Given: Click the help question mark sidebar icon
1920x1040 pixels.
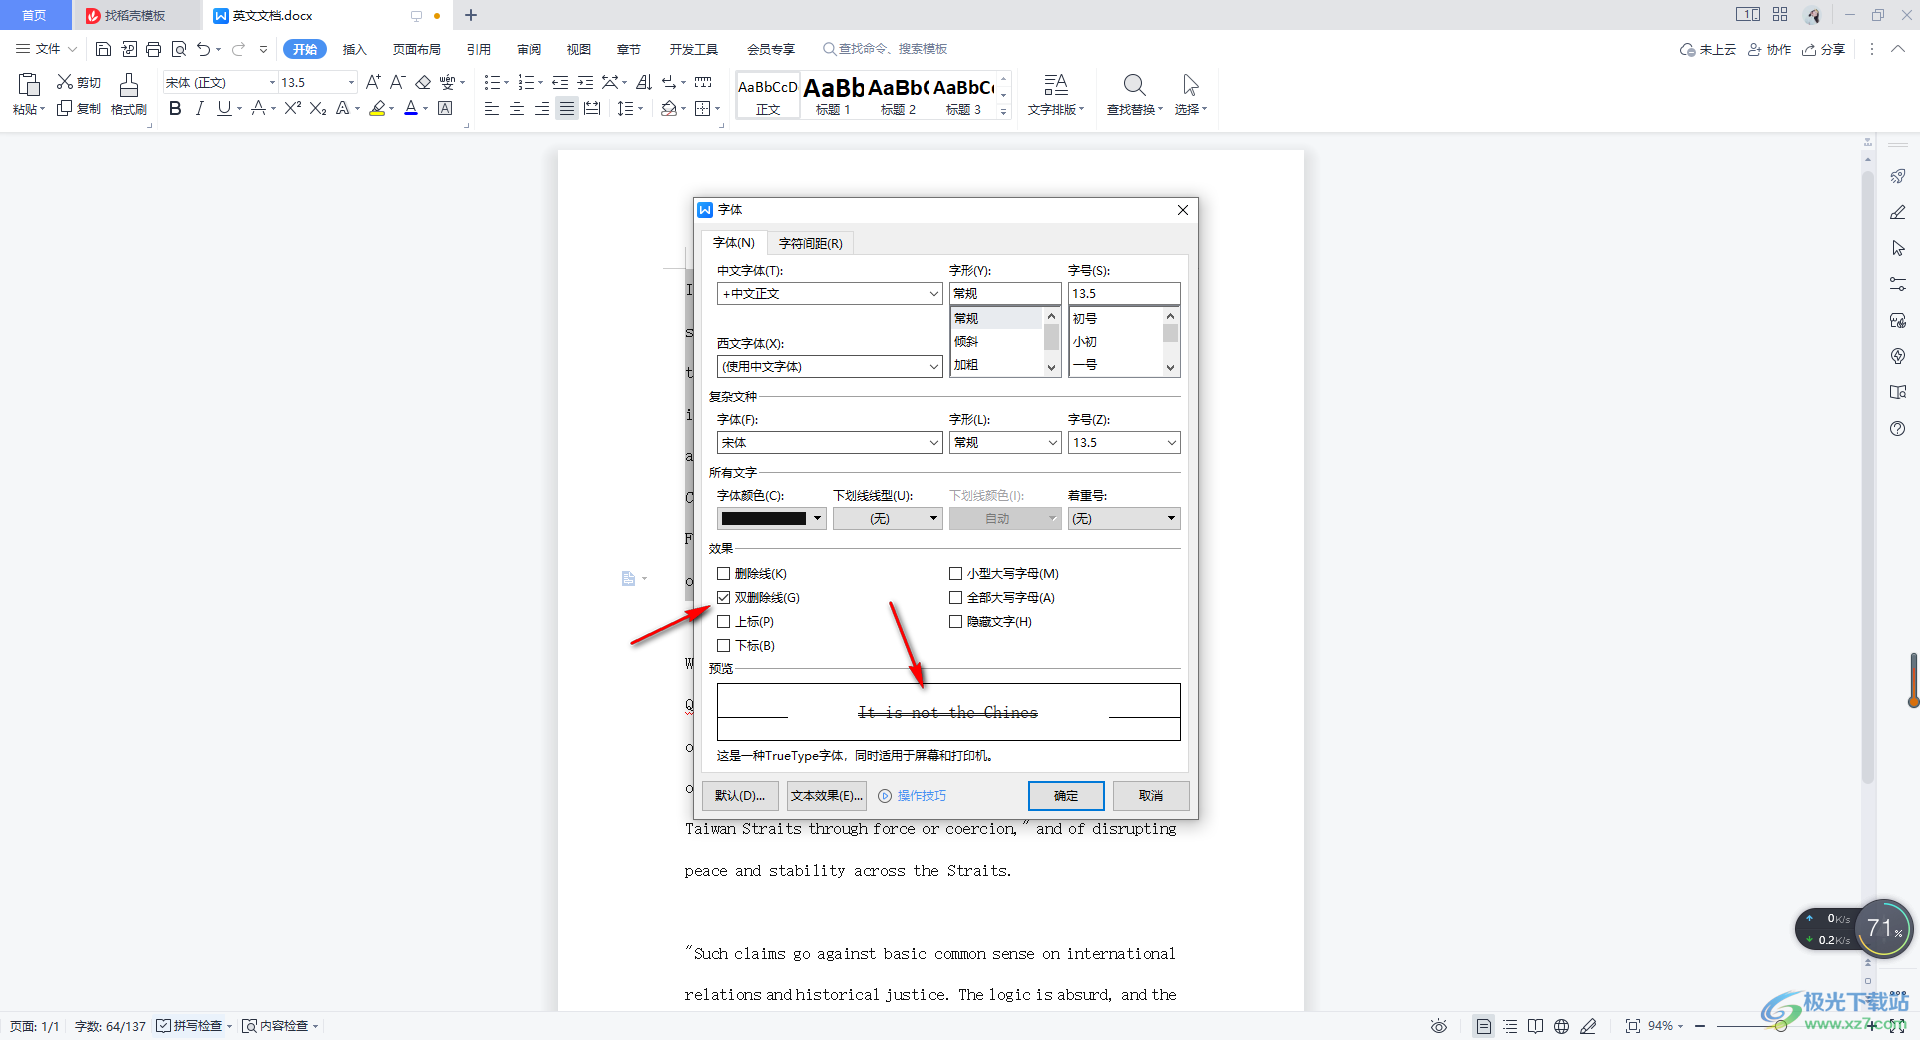Looking at the screenshot, I should click(x=1898, y=429).
